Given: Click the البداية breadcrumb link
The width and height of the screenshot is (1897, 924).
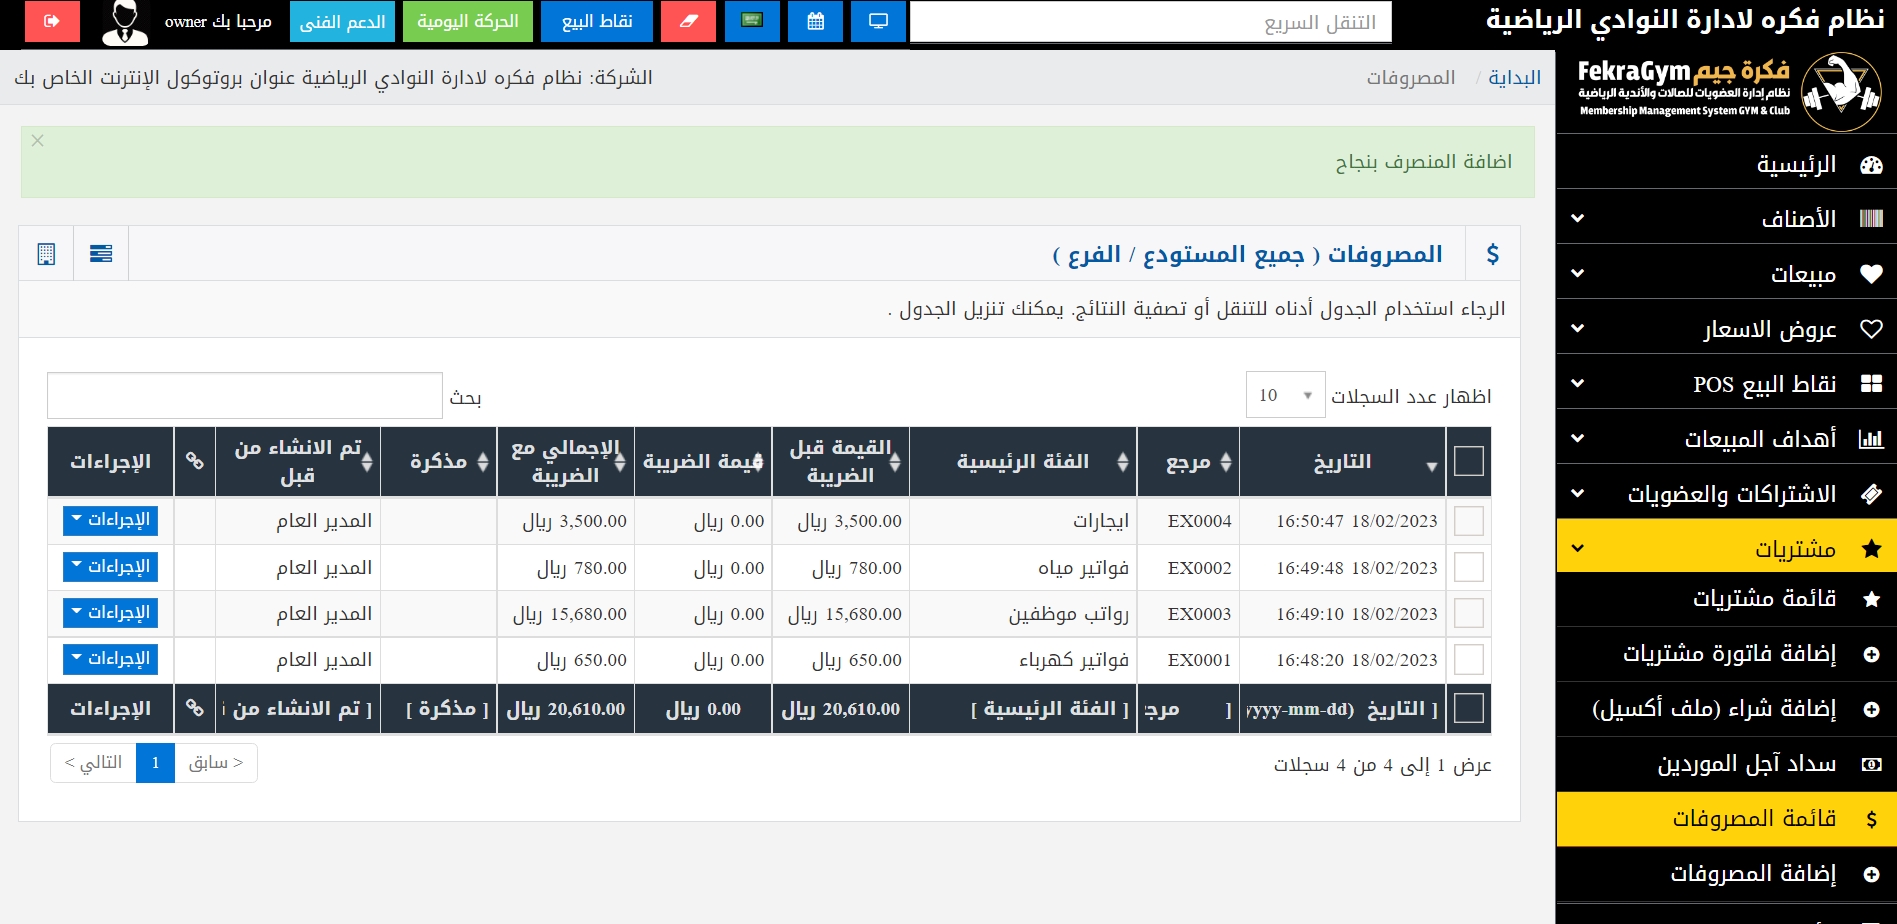Looking at the screenshot, I should pyautogui.click(x=1514, y=78).
